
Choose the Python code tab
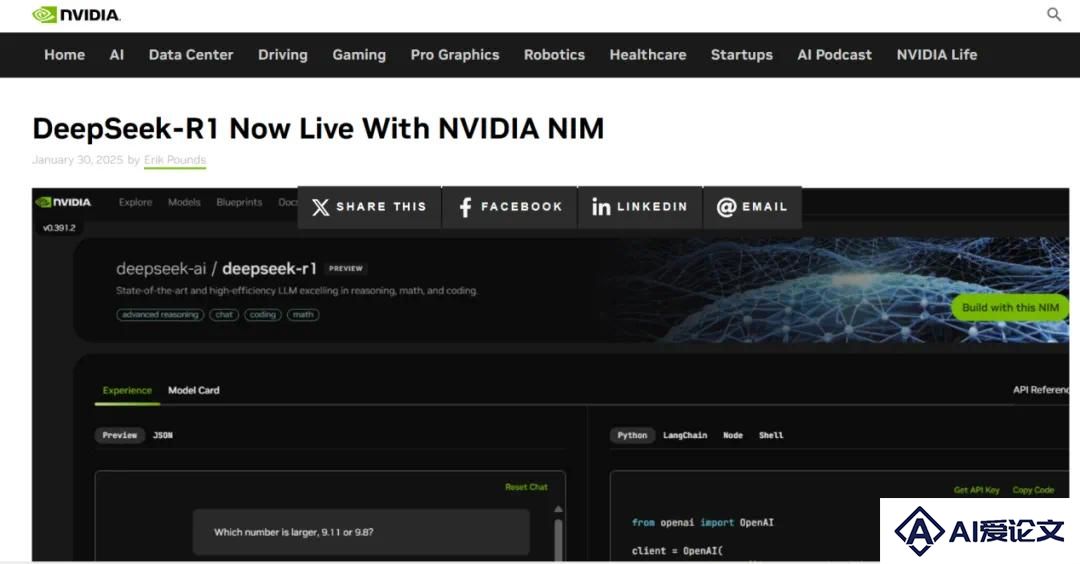632,435
